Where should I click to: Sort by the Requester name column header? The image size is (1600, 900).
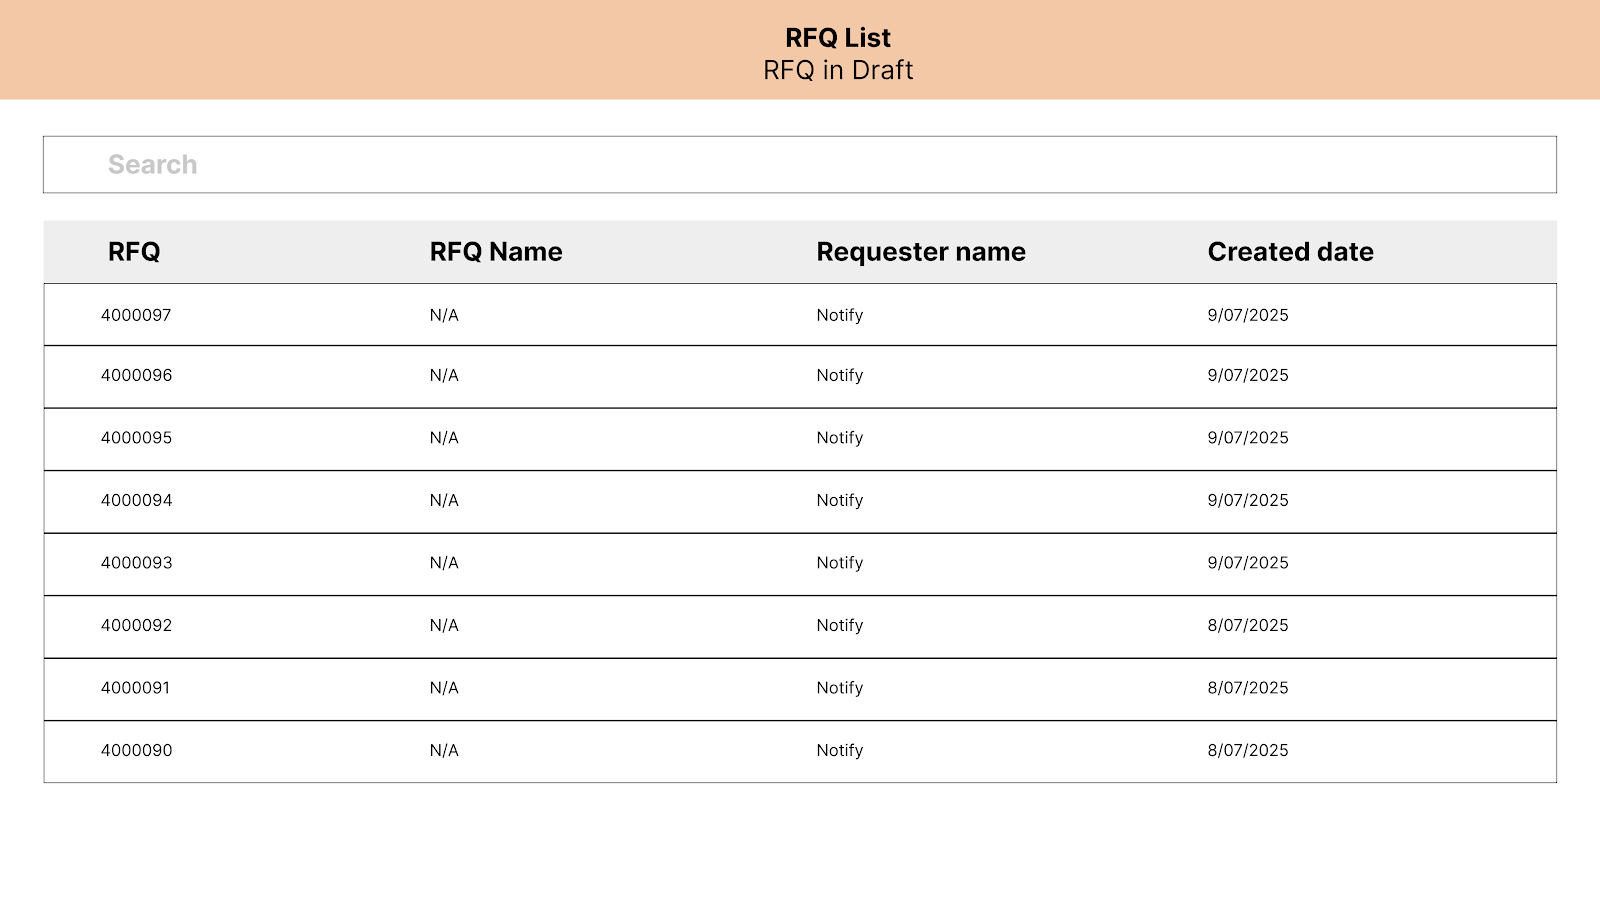(920, 252)
